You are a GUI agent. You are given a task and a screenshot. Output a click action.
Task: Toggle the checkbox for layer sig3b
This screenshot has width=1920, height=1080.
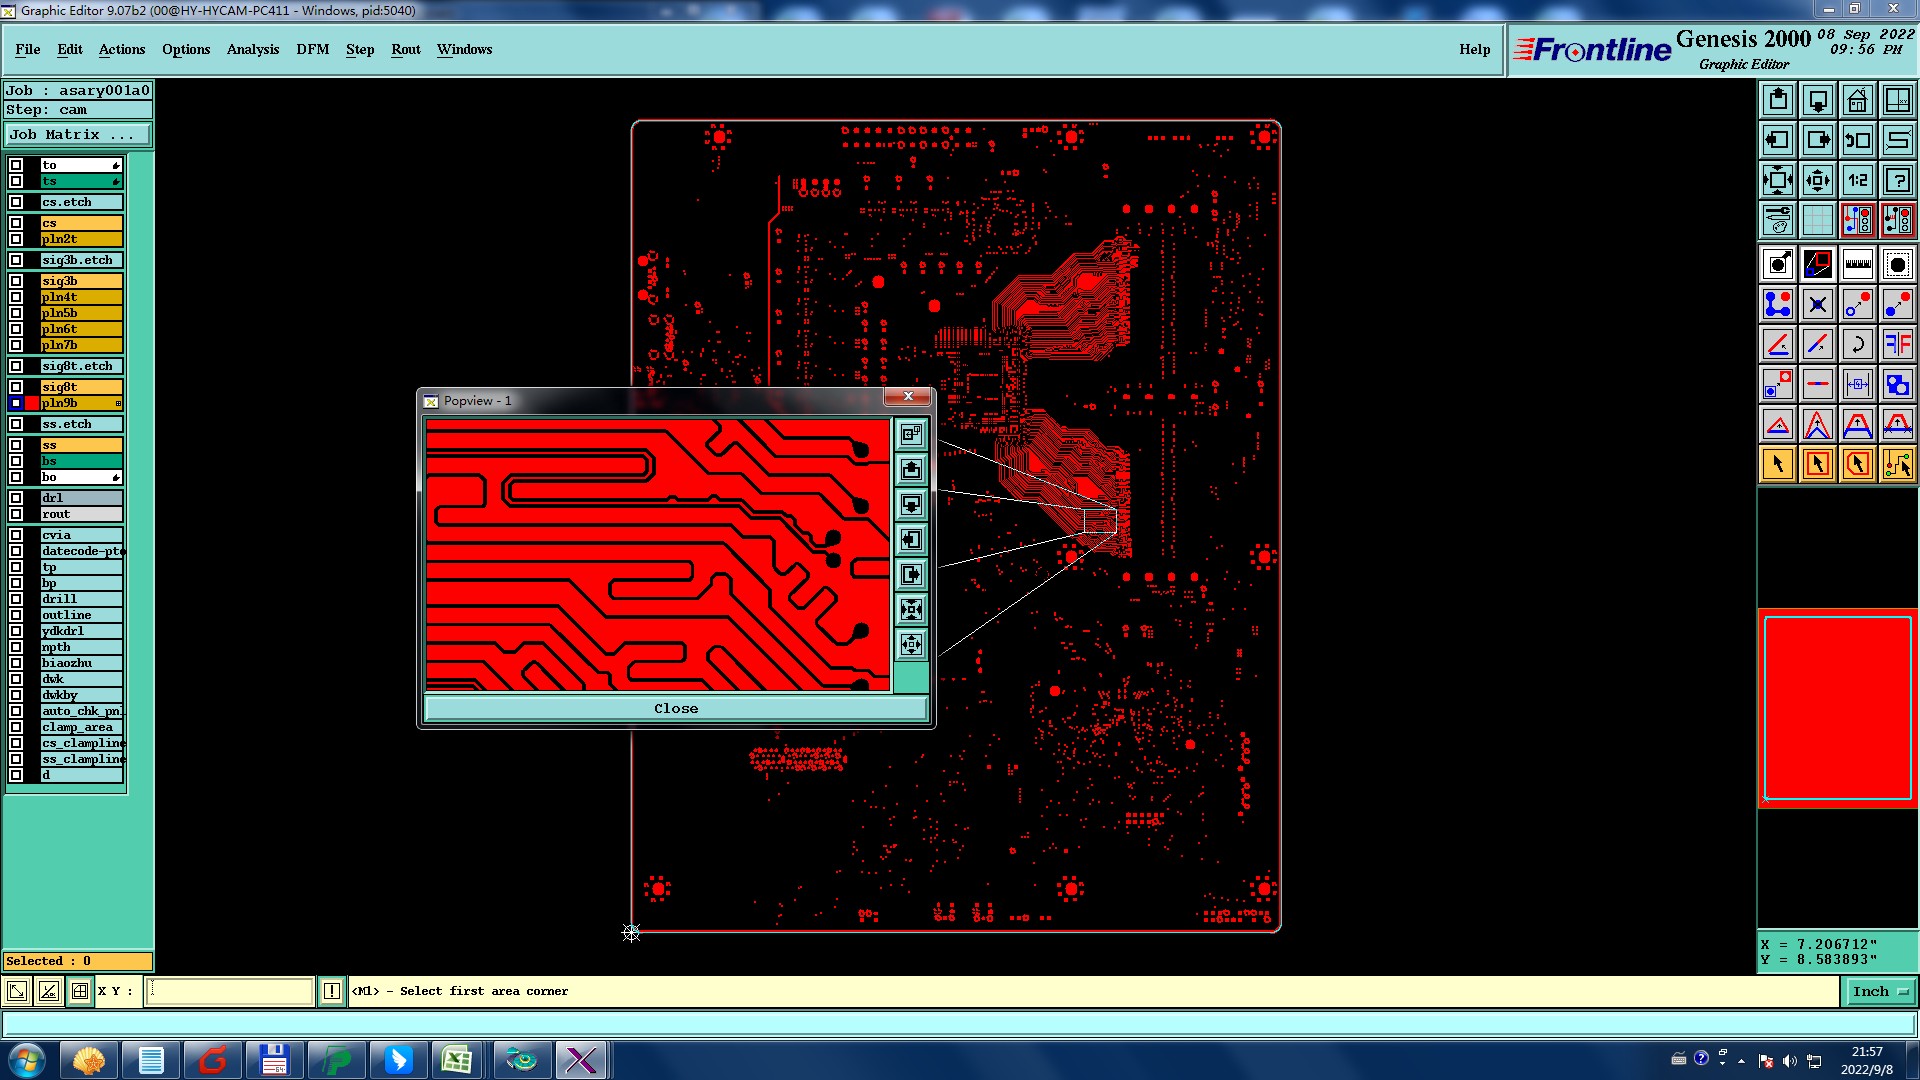[x=16, y=281]
